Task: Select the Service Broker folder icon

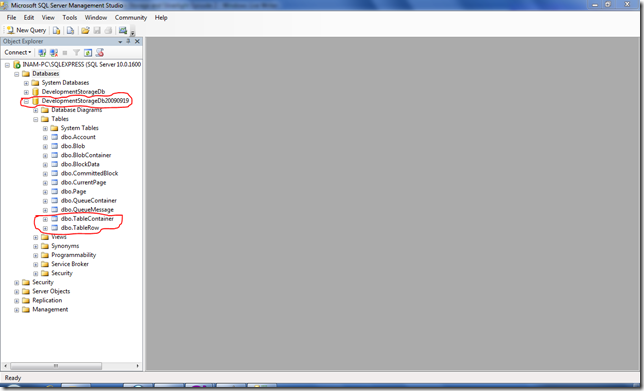Action: pyautogui.click(x=45, y=264)
